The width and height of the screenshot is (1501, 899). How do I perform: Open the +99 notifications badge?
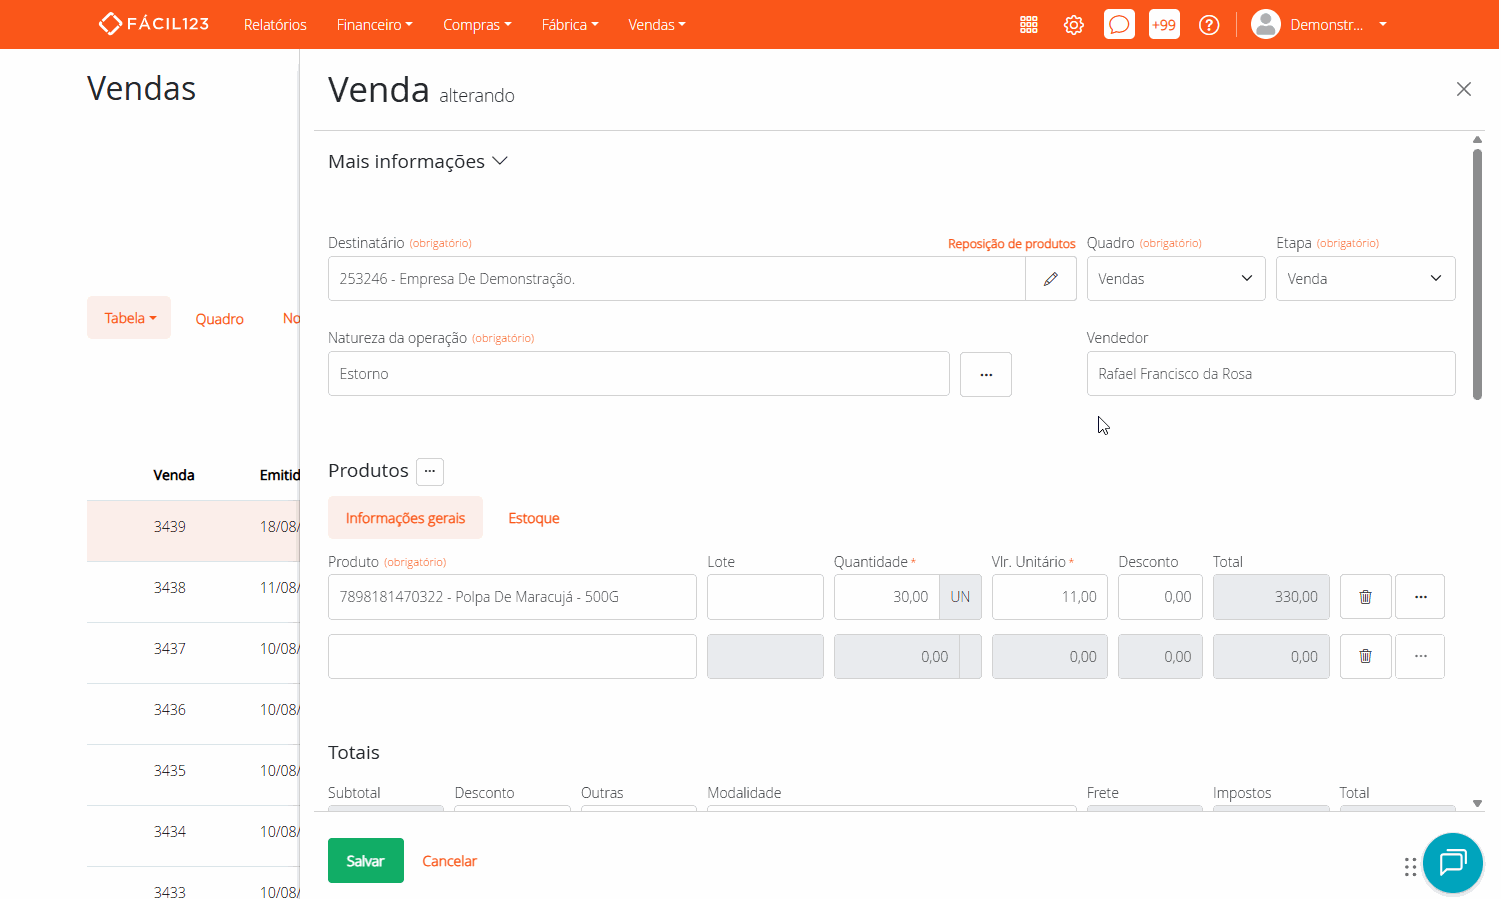point(1164,25)
